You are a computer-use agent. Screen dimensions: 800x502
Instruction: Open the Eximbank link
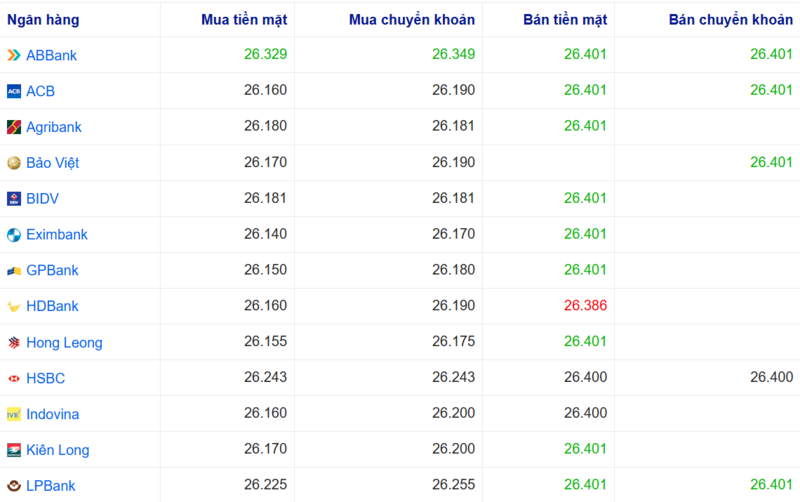(x=57, y=235)
